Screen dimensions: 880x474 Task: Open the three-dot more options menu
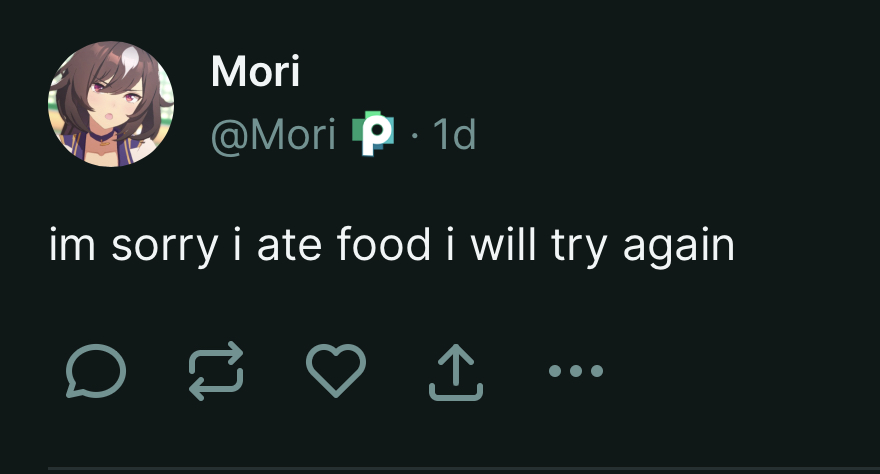click(576, 371)
